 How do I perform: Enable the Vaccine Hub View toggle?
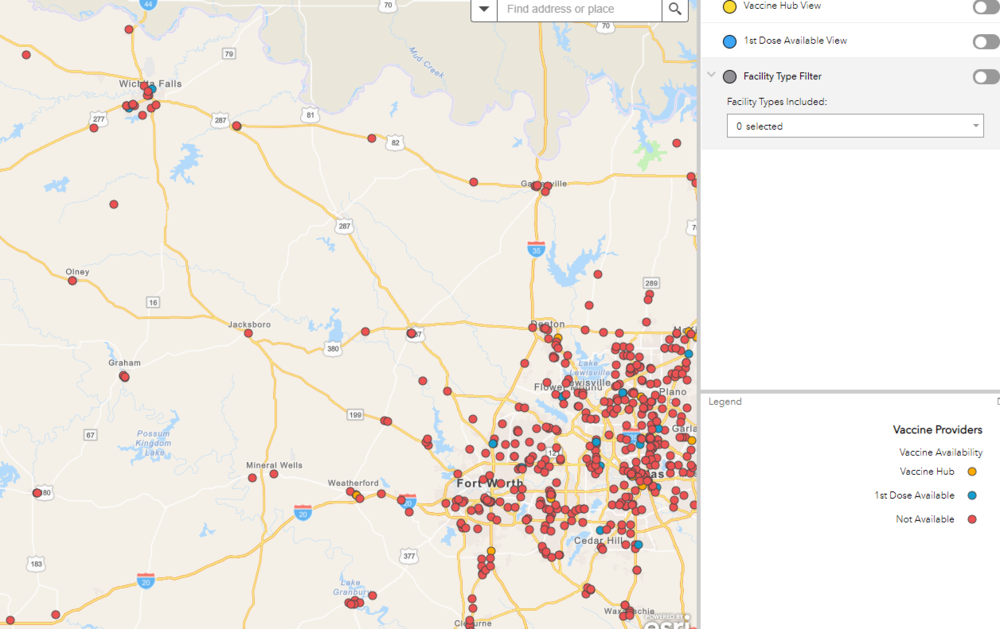tap(985, 7)
